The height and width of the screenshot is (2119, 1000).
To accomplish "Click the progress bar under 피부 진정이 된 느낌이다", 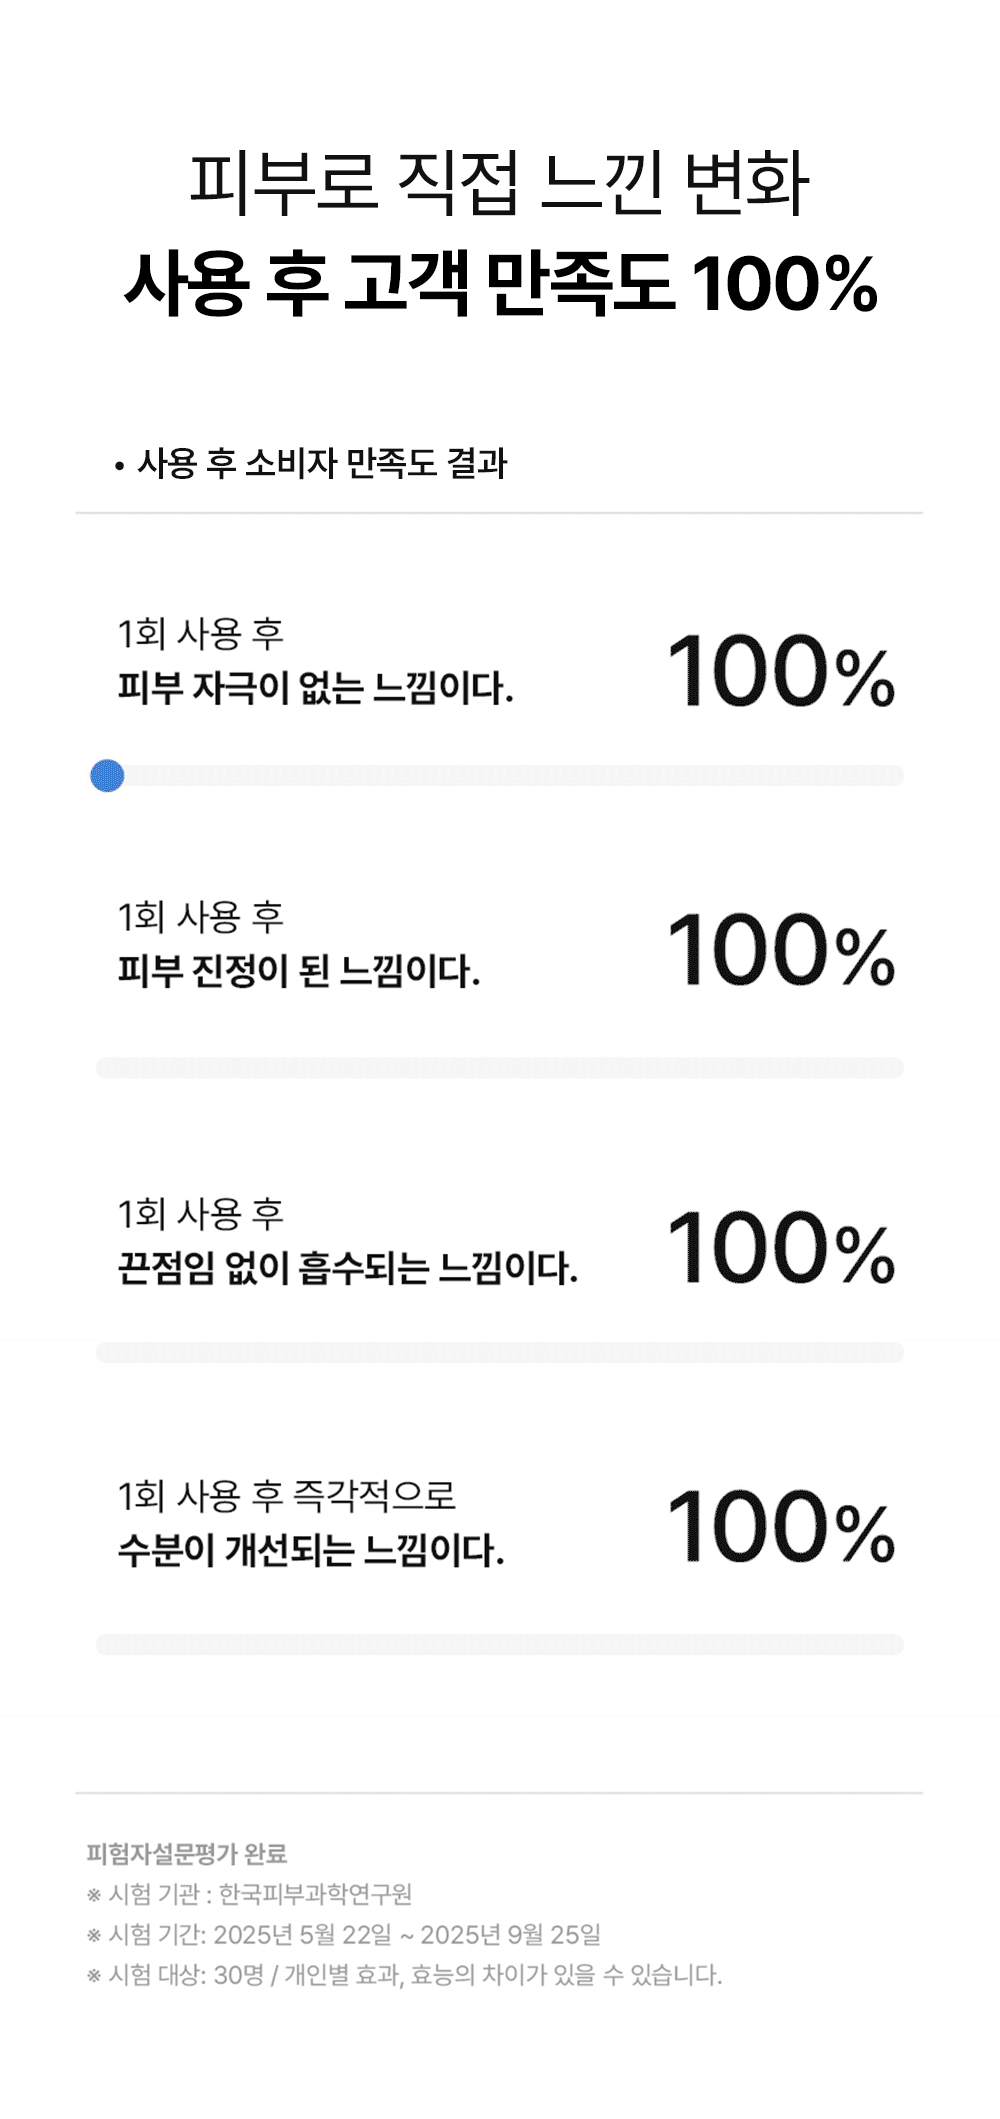I will click(x=500, y=1067).
